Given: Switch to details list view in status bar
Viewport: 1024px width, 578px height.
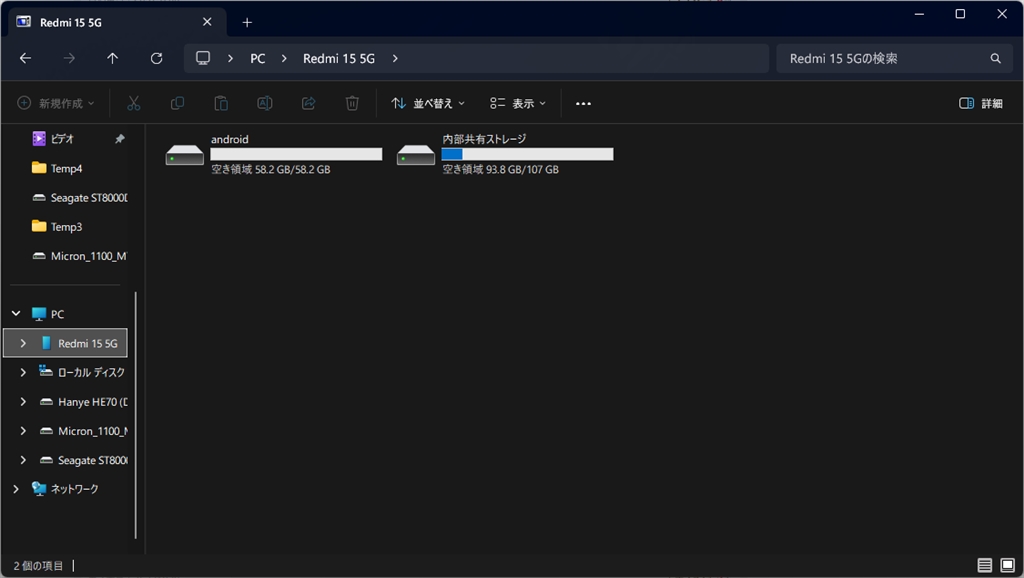Looking at the screenshot, I should pos(985,565).
